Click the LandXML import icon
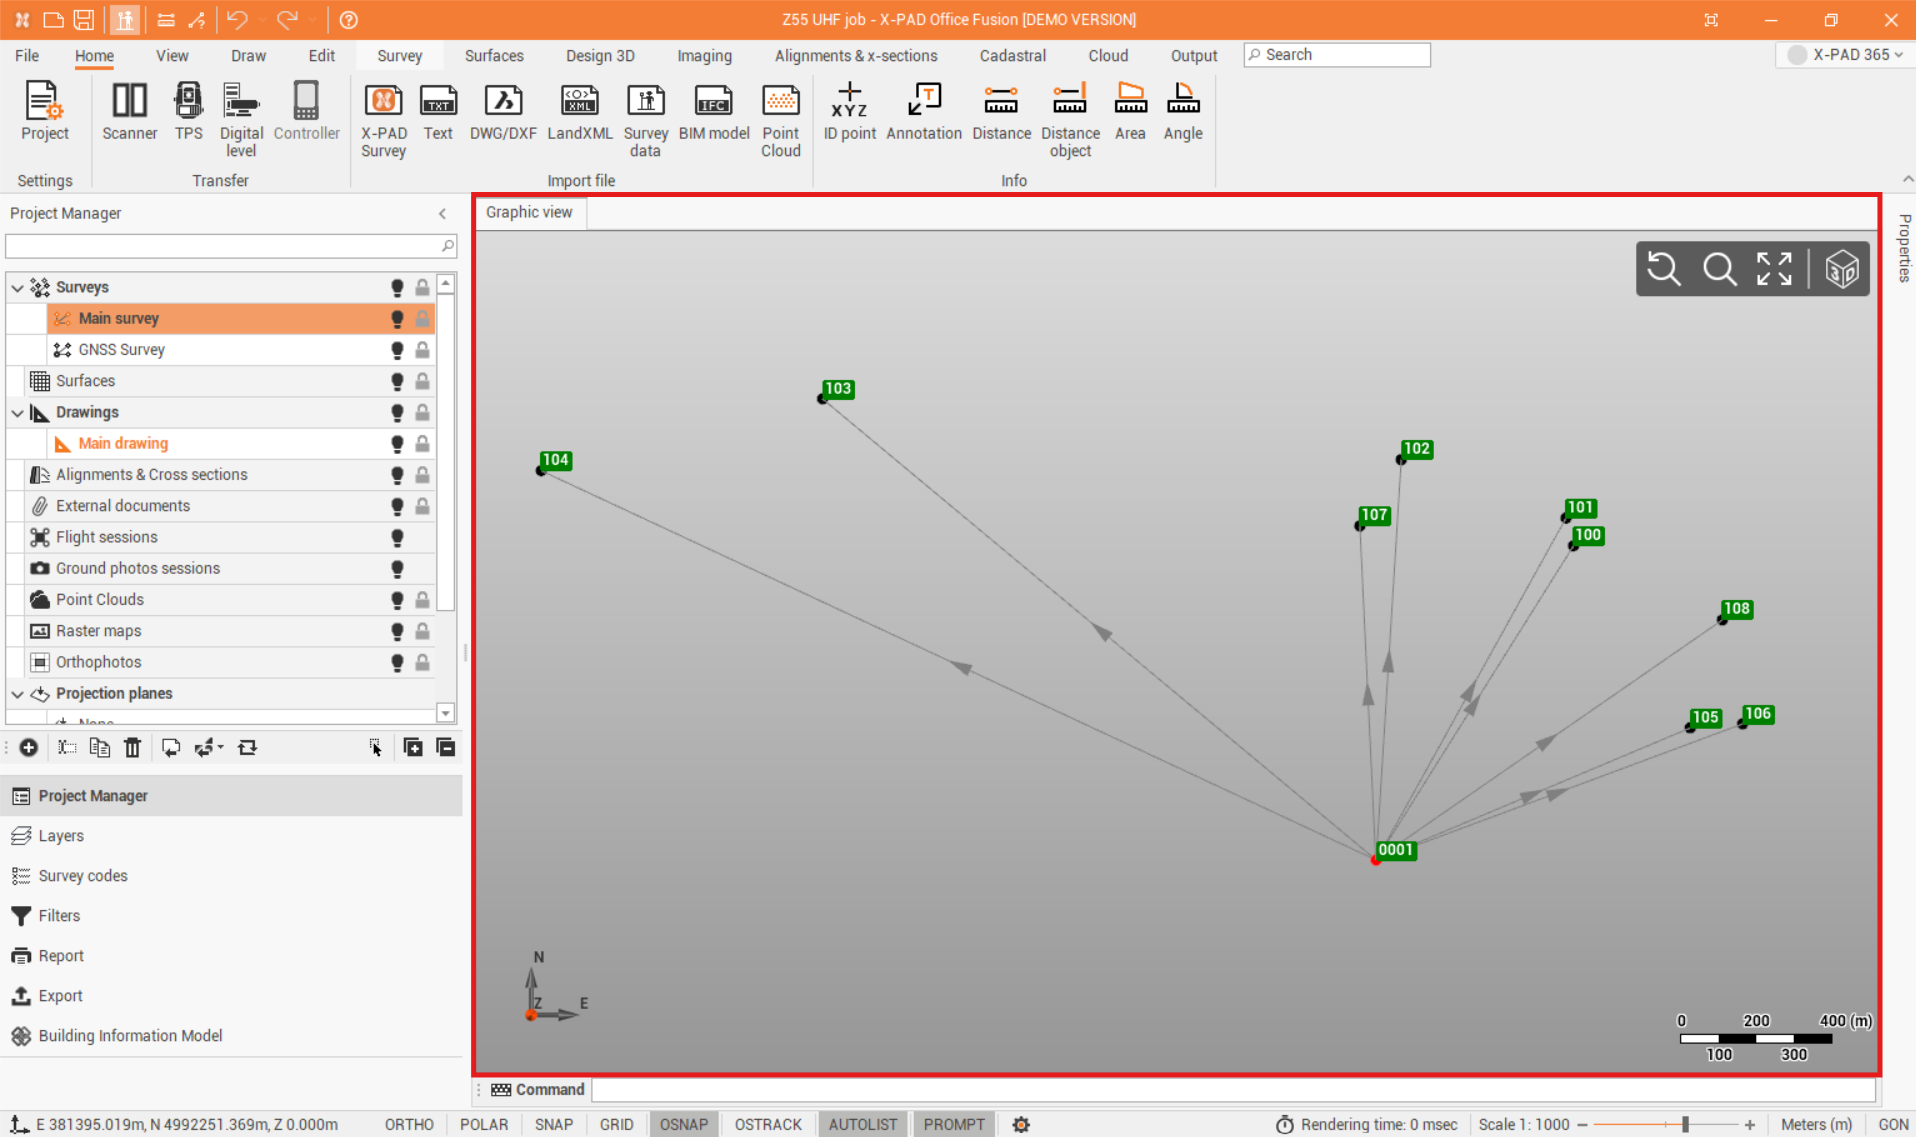This screenshot has width=1916, height=1137. 579,111
